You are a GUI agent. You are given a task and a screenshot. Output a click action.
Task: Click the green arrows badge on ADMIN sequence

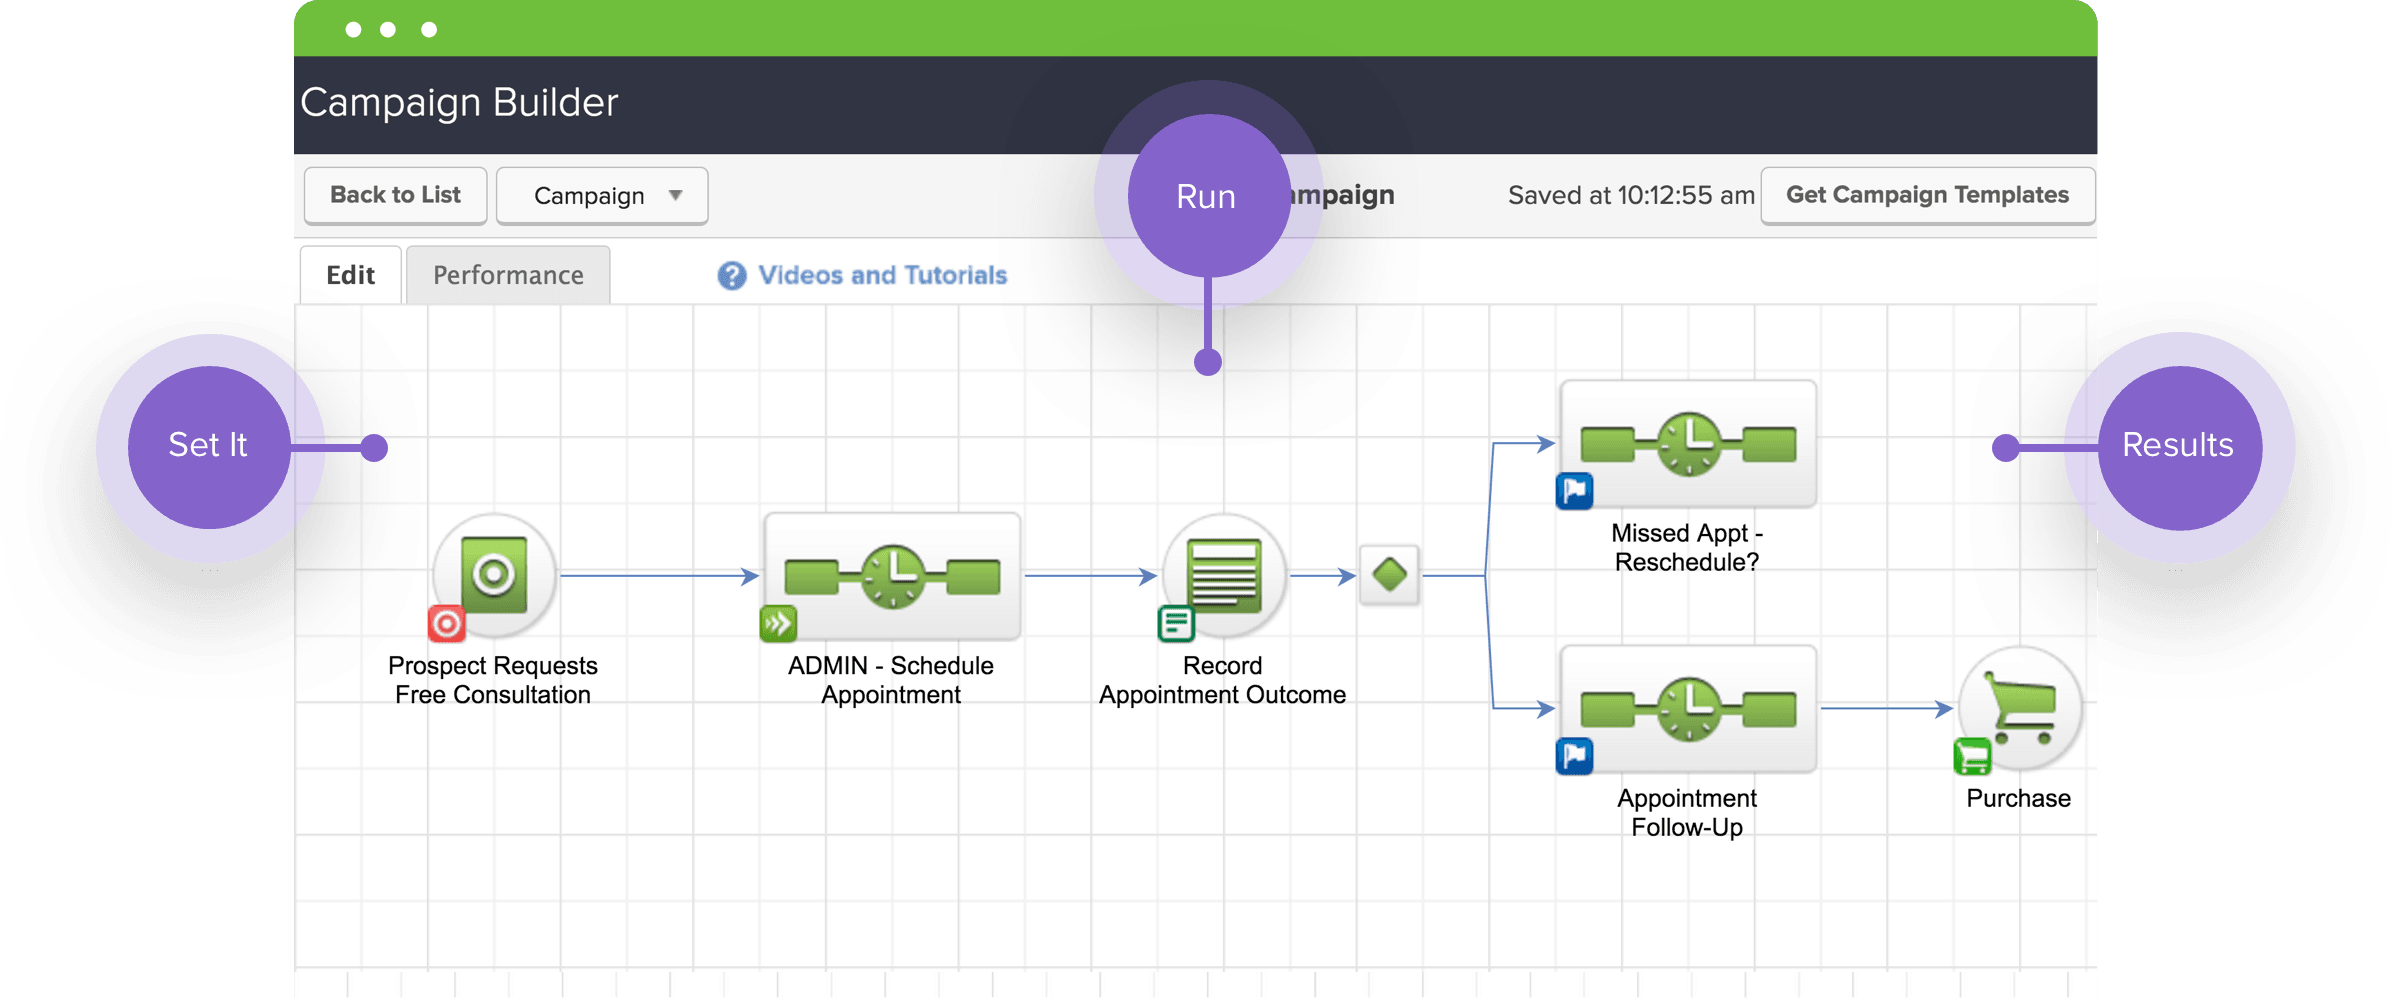(778, 624)
